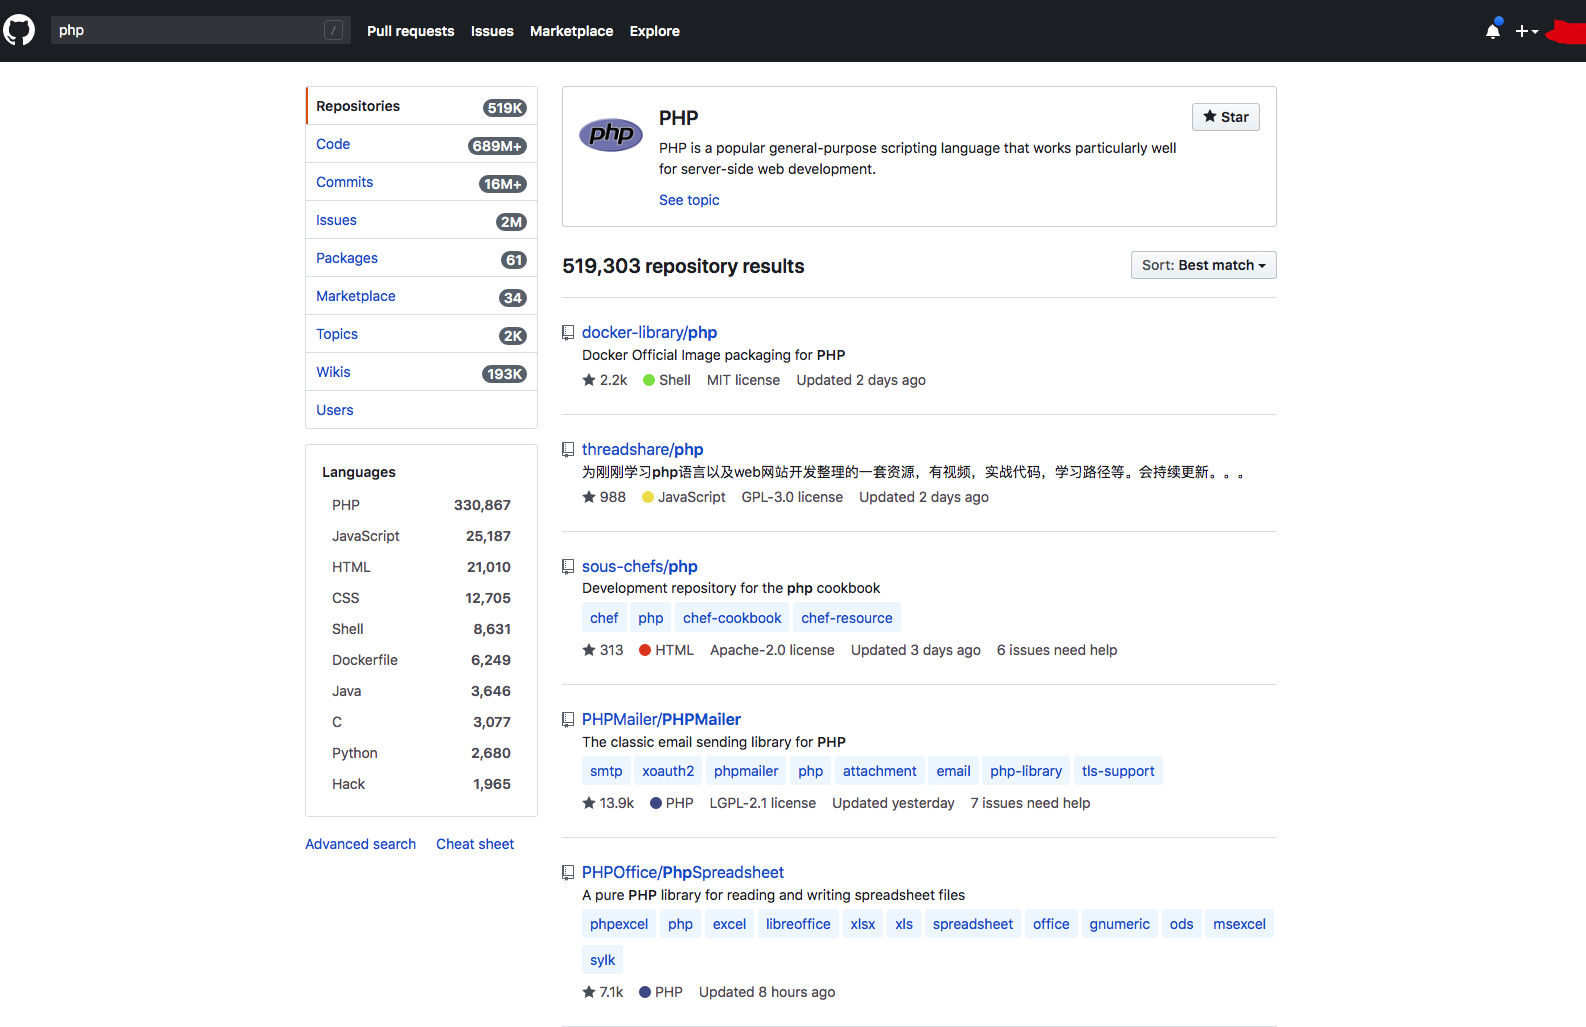
Task: Open the PHPMailer/PHPMailer repository
Action: (x=661, y=719)
